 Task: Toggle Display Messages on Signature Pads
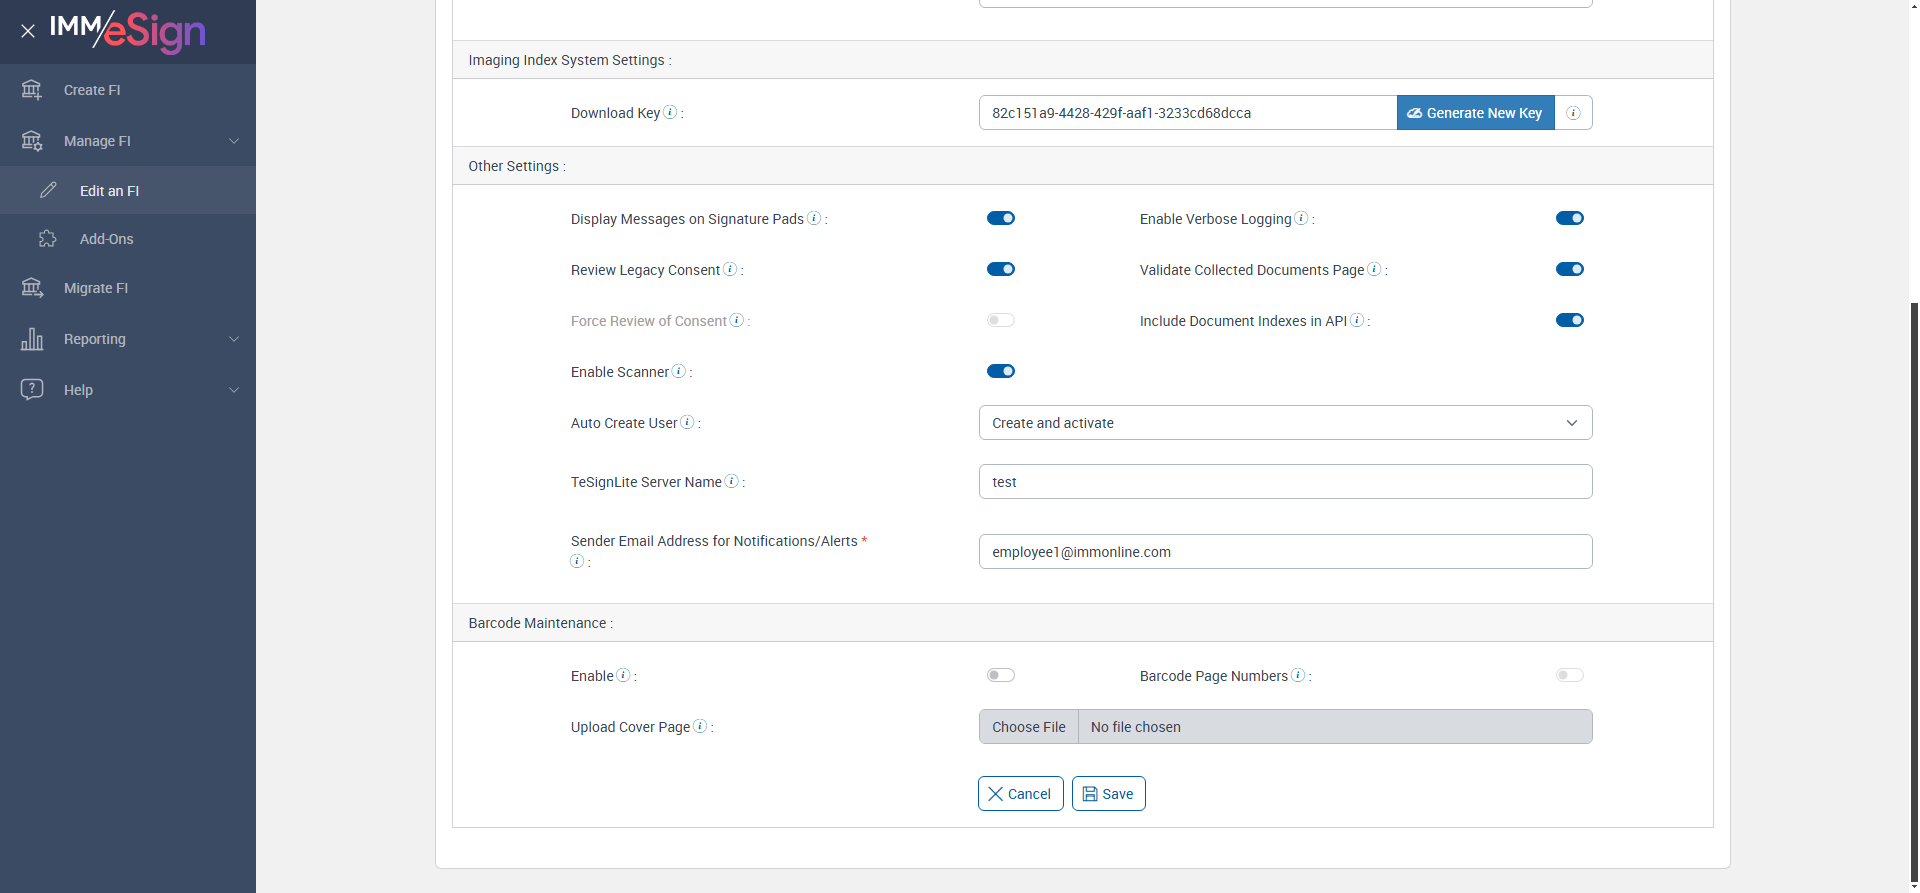[1001, 218]
